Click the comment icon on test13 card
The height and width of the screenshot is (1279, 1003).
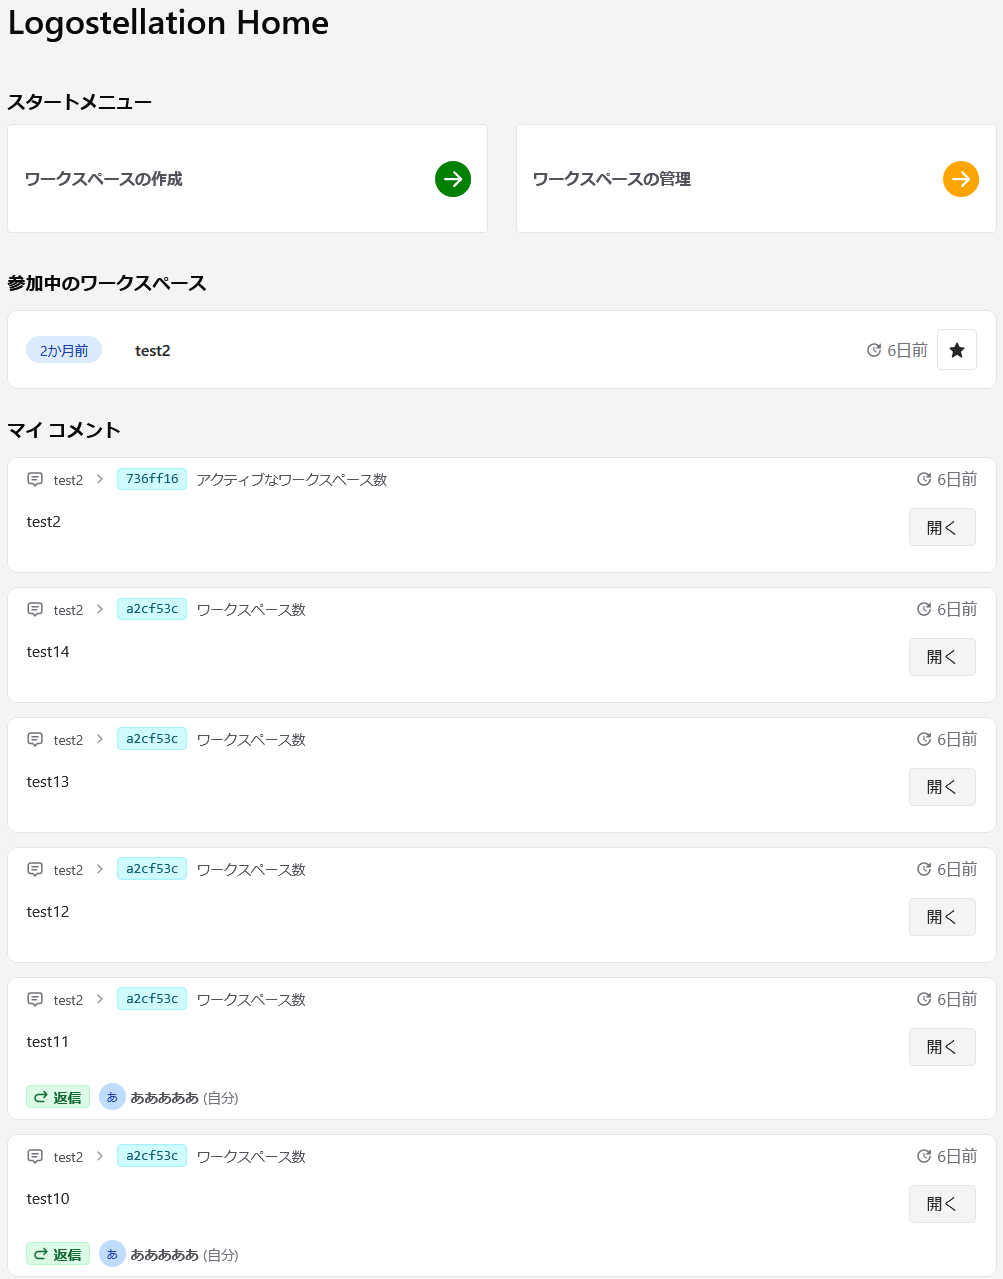[x=35, y=740]
